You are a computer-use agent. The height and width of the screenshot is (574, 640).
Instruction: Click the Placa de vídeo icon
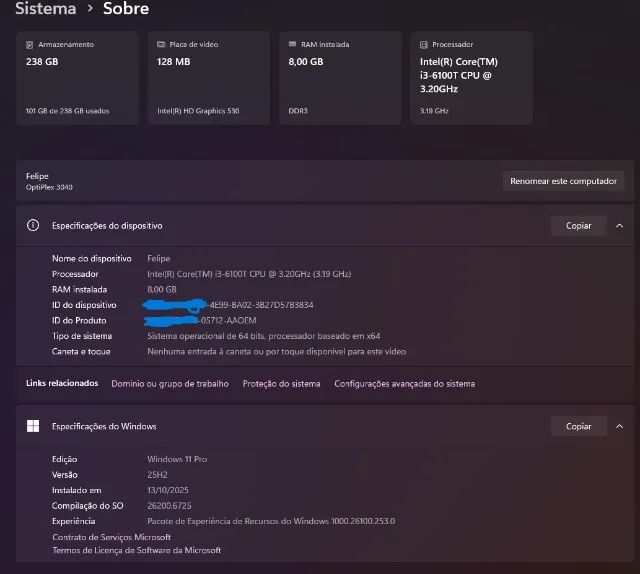point(162,45)
